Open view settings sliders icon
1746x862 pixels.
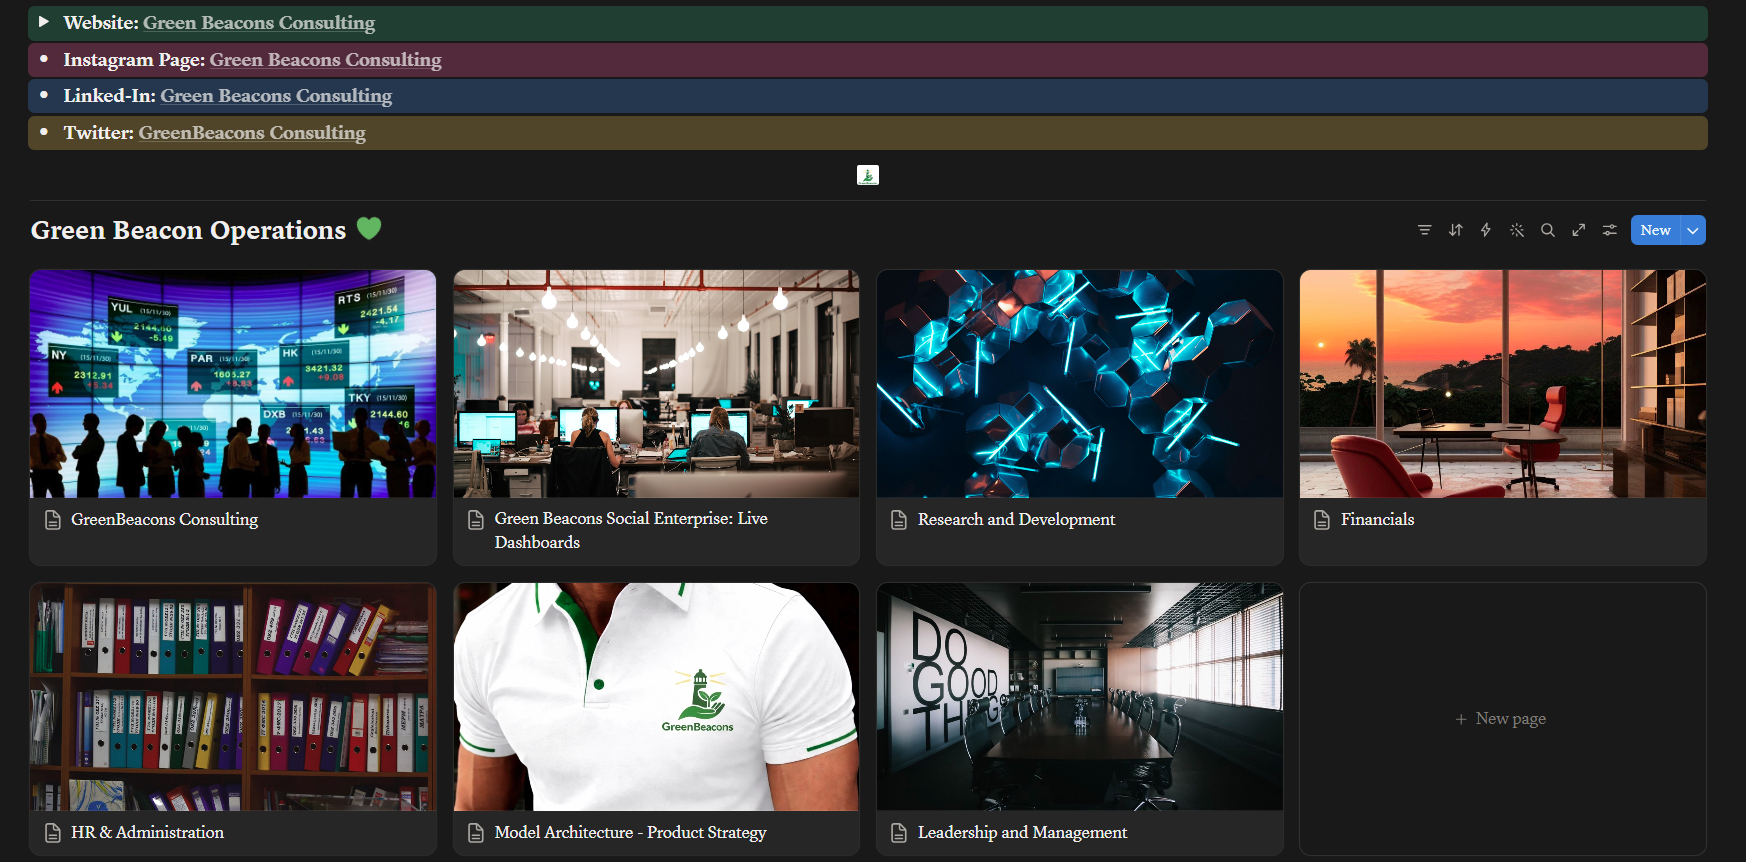click(1610, 230)
